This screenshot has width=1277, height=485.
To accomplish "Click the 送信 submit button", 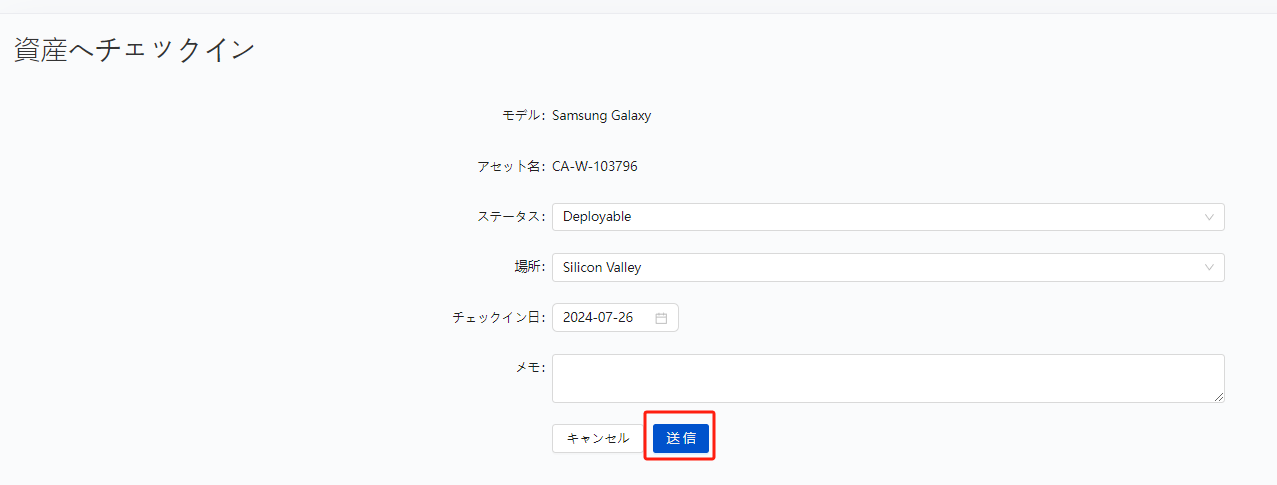I will (681, 438).
